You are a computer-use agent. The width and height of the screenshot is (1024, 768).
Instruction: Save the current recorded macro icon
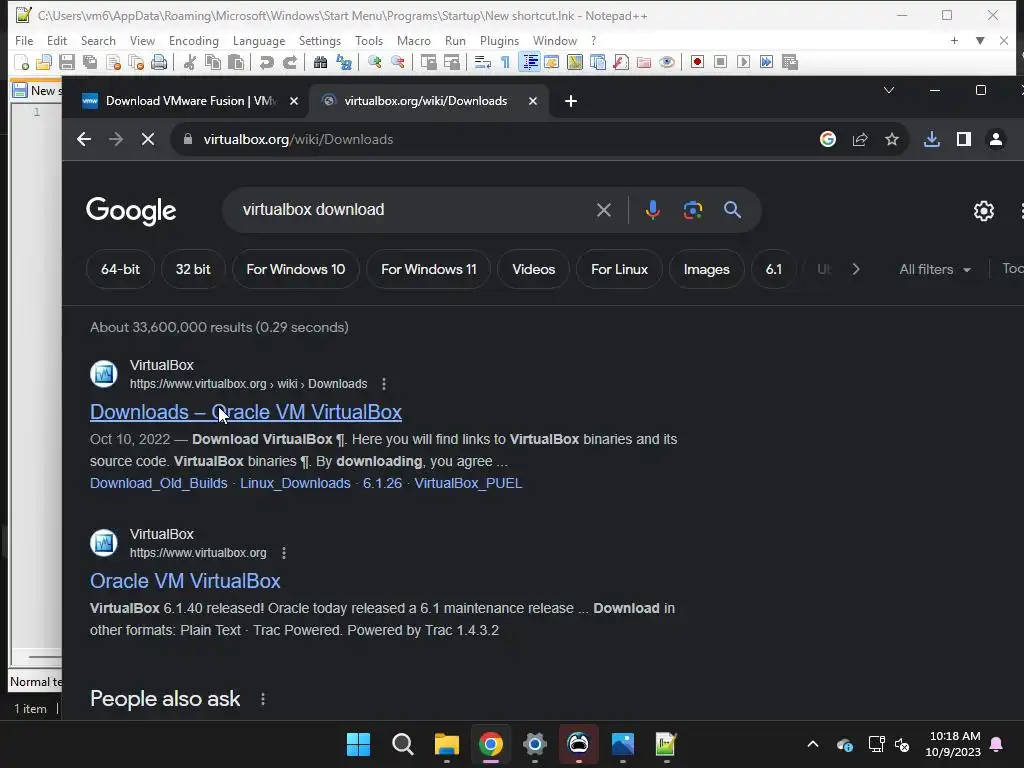point(790,62)
